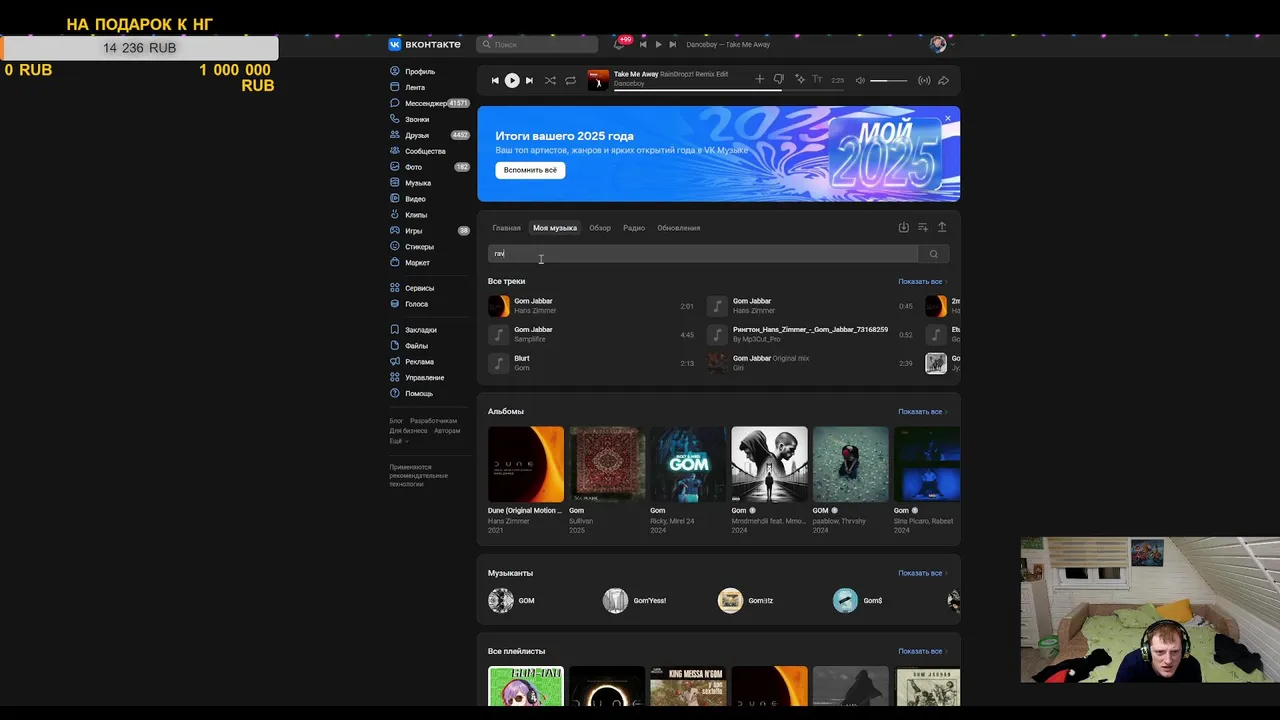The width and height of the screenshot is (1280, 720).
Task: Open Клипы section
Action: pyautogui.click(x=416, y=215)
